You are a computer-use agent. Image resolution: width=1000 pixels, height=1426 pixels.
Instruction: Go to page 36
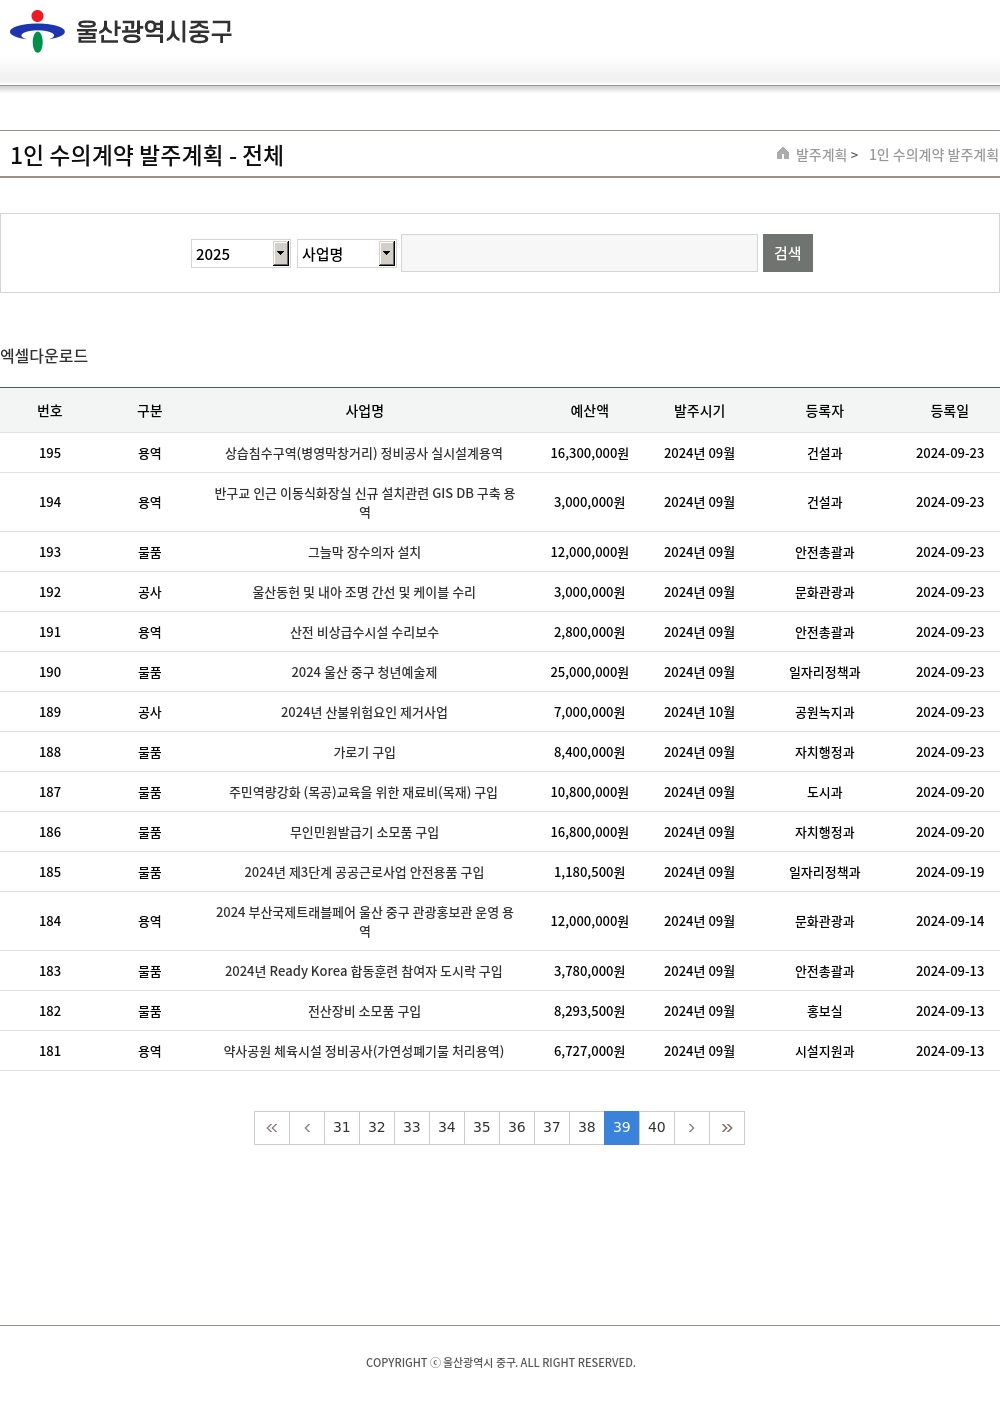coord(517,1128)
